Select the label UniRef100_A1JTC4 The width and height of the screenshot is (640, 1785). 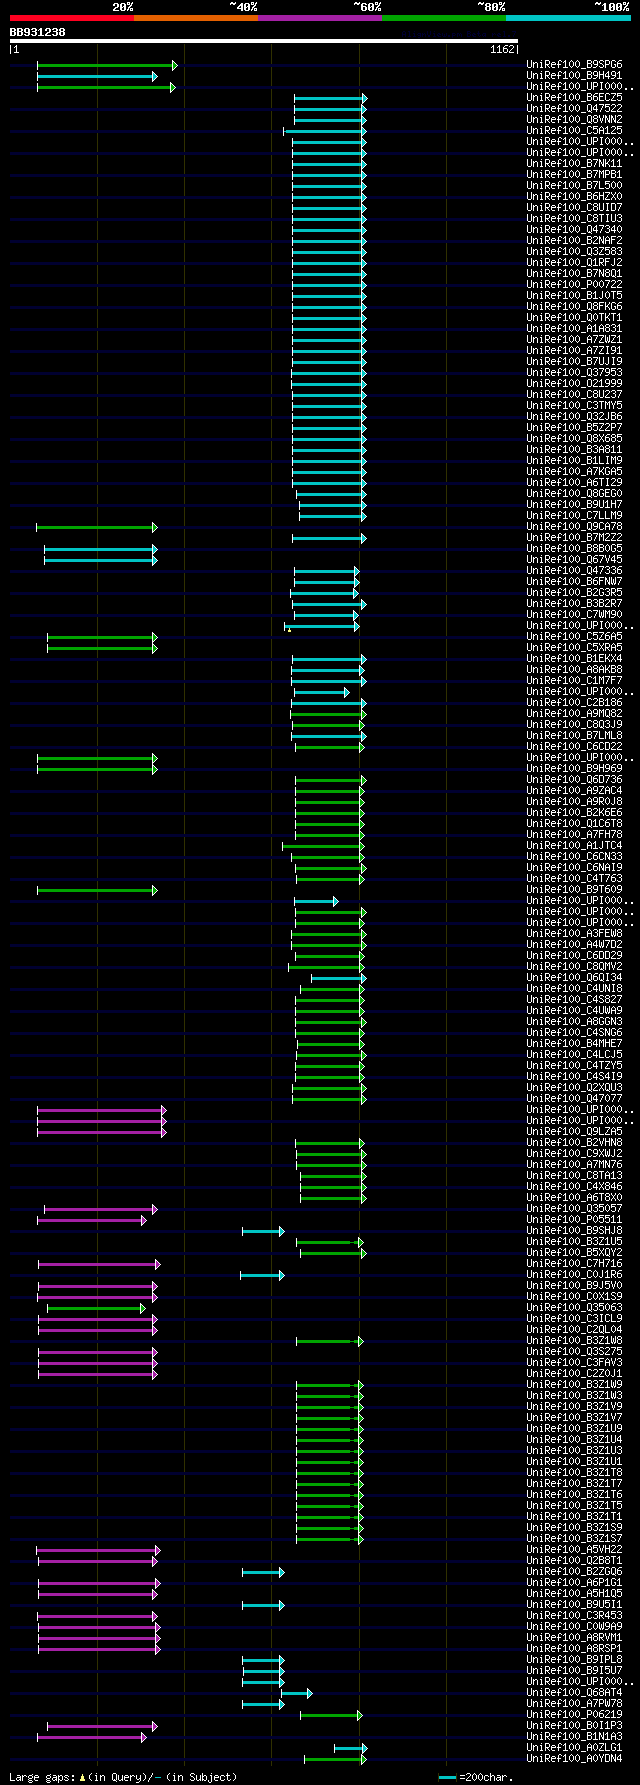[x=574, y=846]
